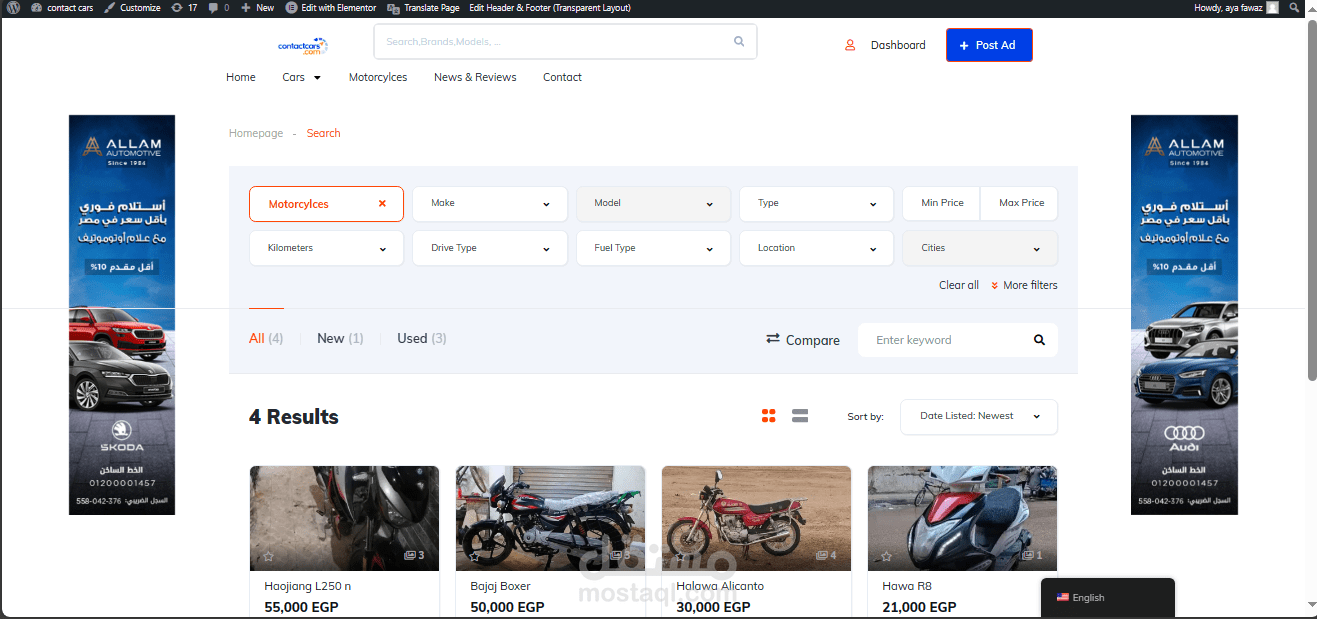The height and width of the screenshot is (619, 1317).
Task: Favorite the Halawa Alicanto listing star
Action: [680, 556]
